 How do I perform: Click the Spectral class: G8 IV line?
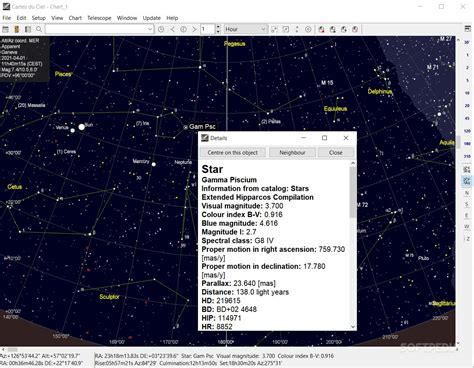coord(238,241)
